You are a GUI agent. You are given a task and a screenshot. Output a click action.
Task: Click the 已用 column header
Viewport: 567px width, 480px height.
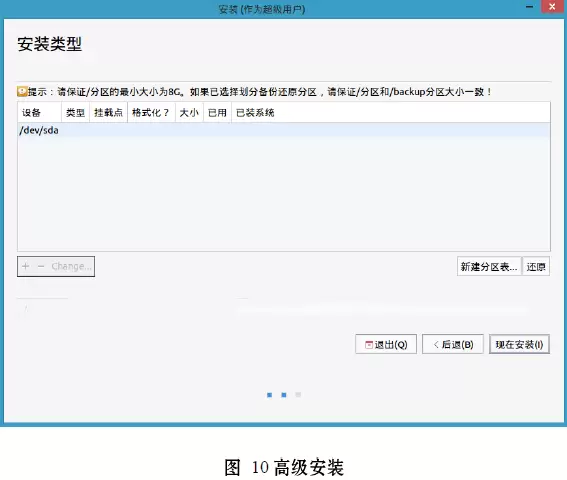point(217,112)
